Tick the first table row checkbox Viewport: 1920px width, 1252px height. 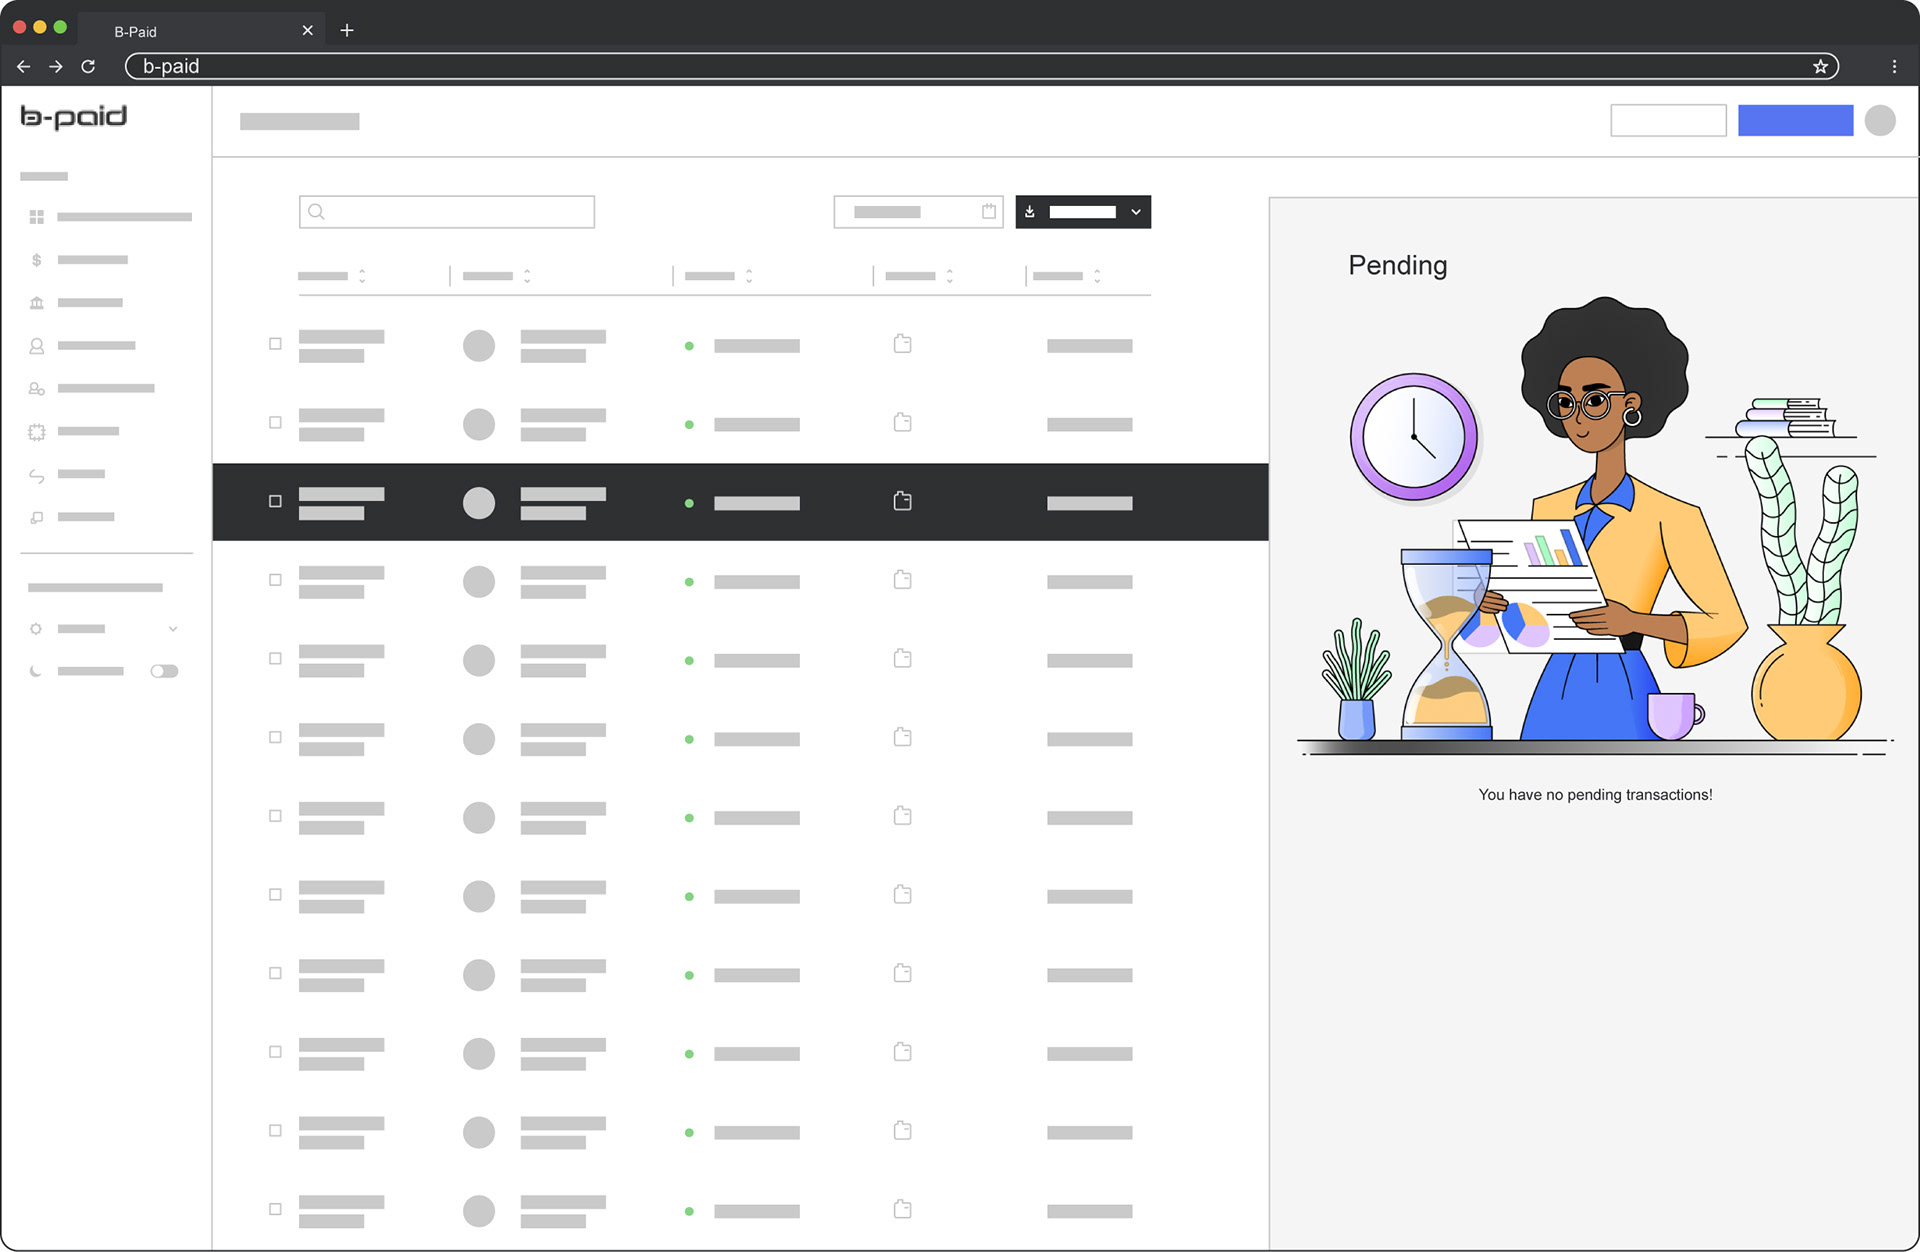tap(275, 344)
